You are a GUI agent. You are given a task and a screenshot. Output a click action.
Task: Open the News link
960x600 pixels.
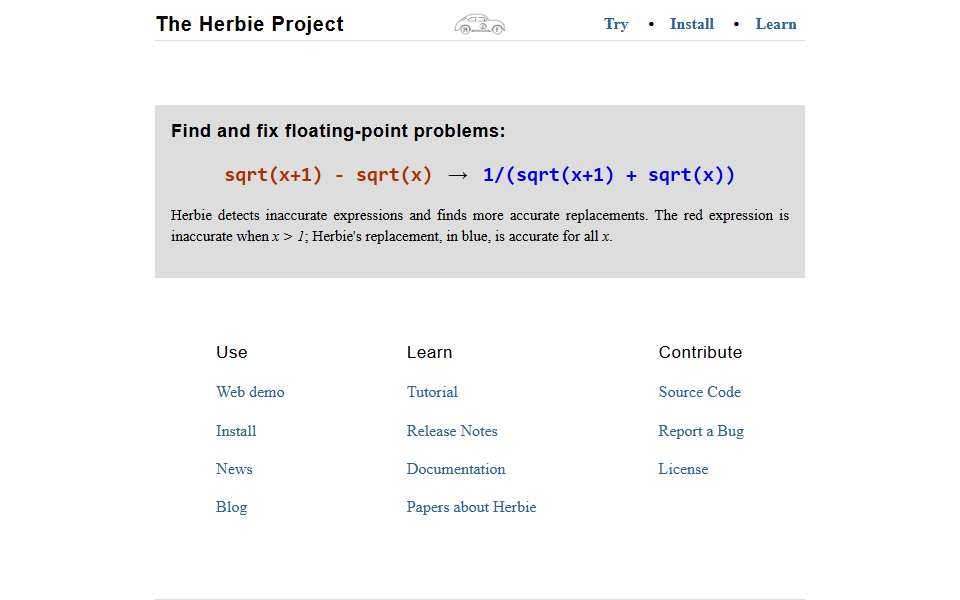[x=234, y=469]
